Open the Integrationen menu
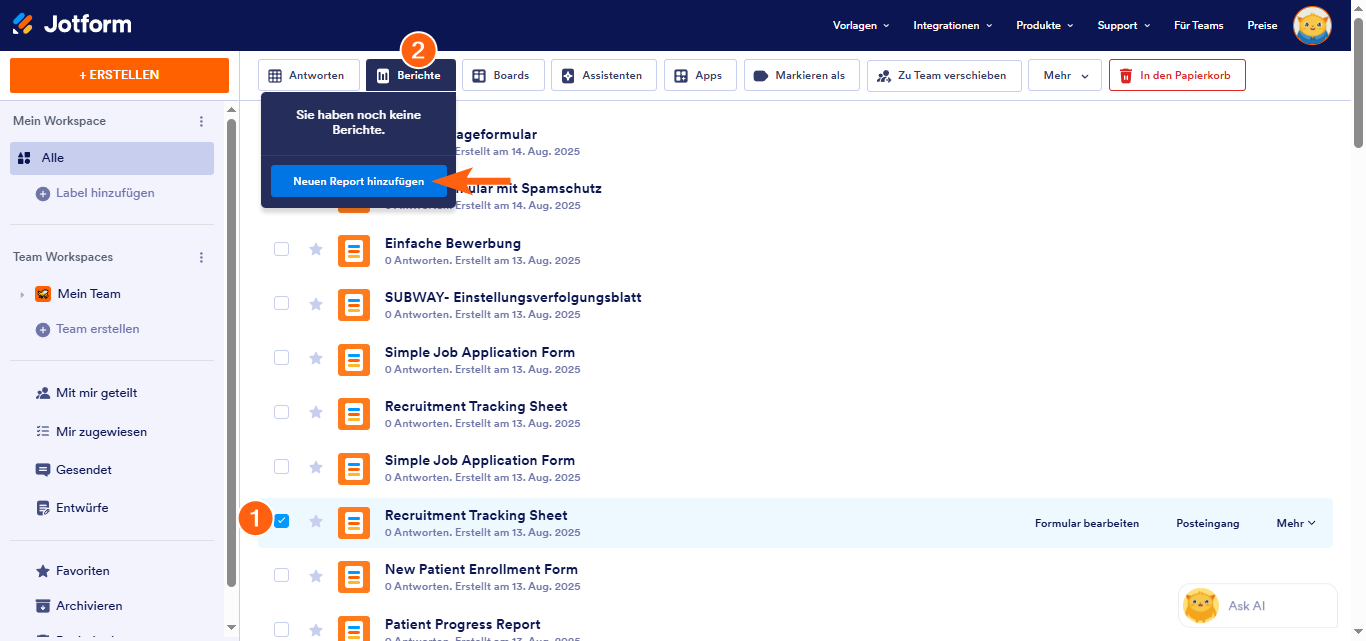The image size is (1366, 641). [x=952, y=26]
